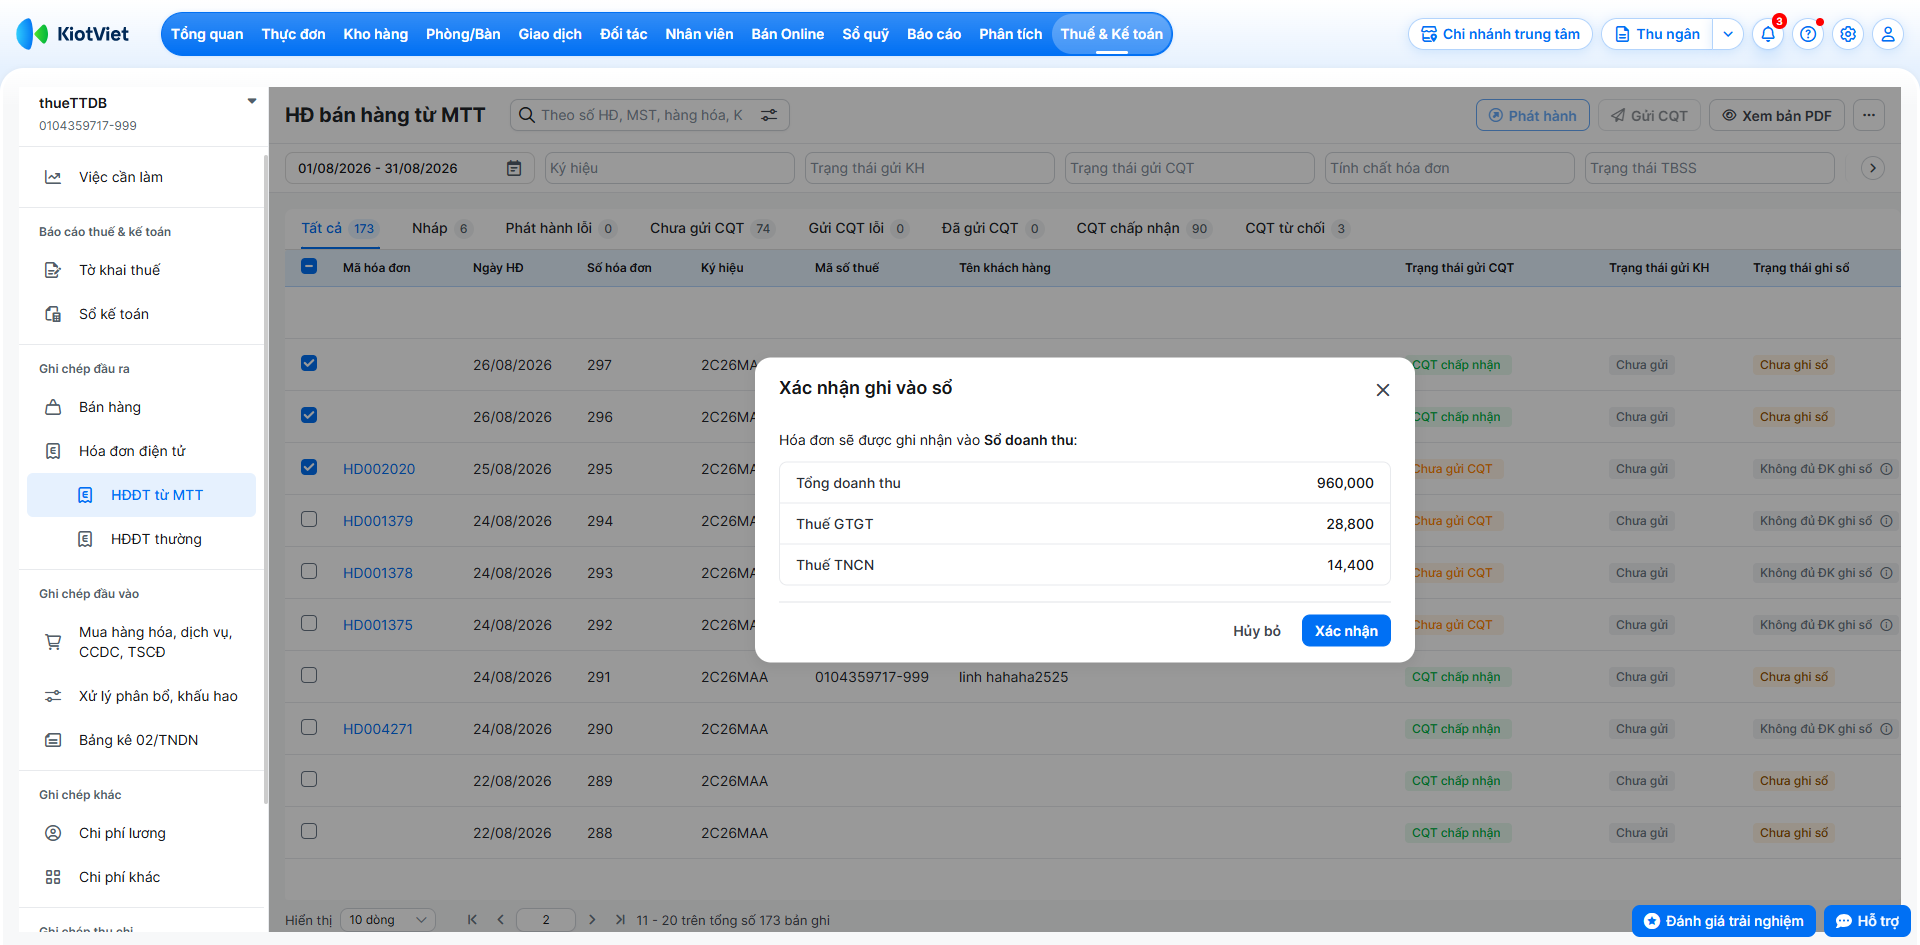Viewport: 1920px width, 945px height.
Task: Open the search filter sliders icon
Action: pyautogui.click(x=769, y=115)
